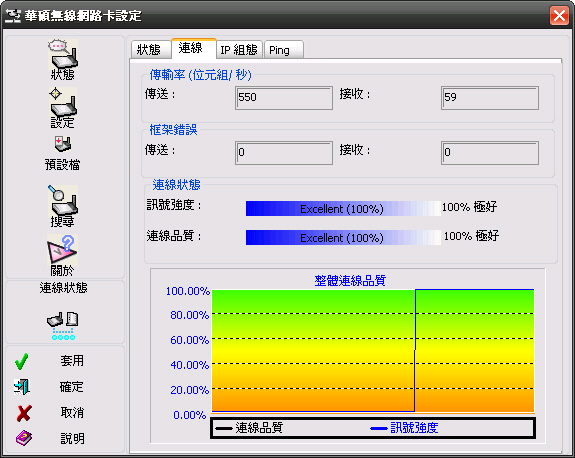Click the 傳輸率 傳送 field showing 550

tap(284, 98)
